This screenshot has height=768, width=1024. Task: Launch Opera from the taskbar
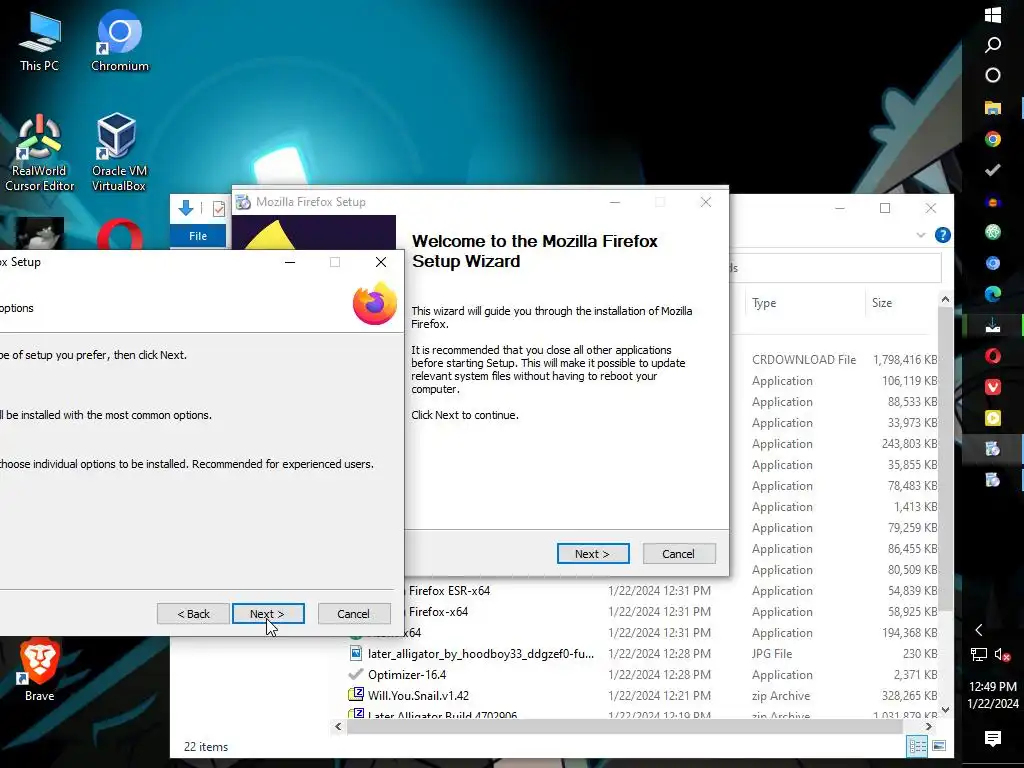(x=993, y=356)
